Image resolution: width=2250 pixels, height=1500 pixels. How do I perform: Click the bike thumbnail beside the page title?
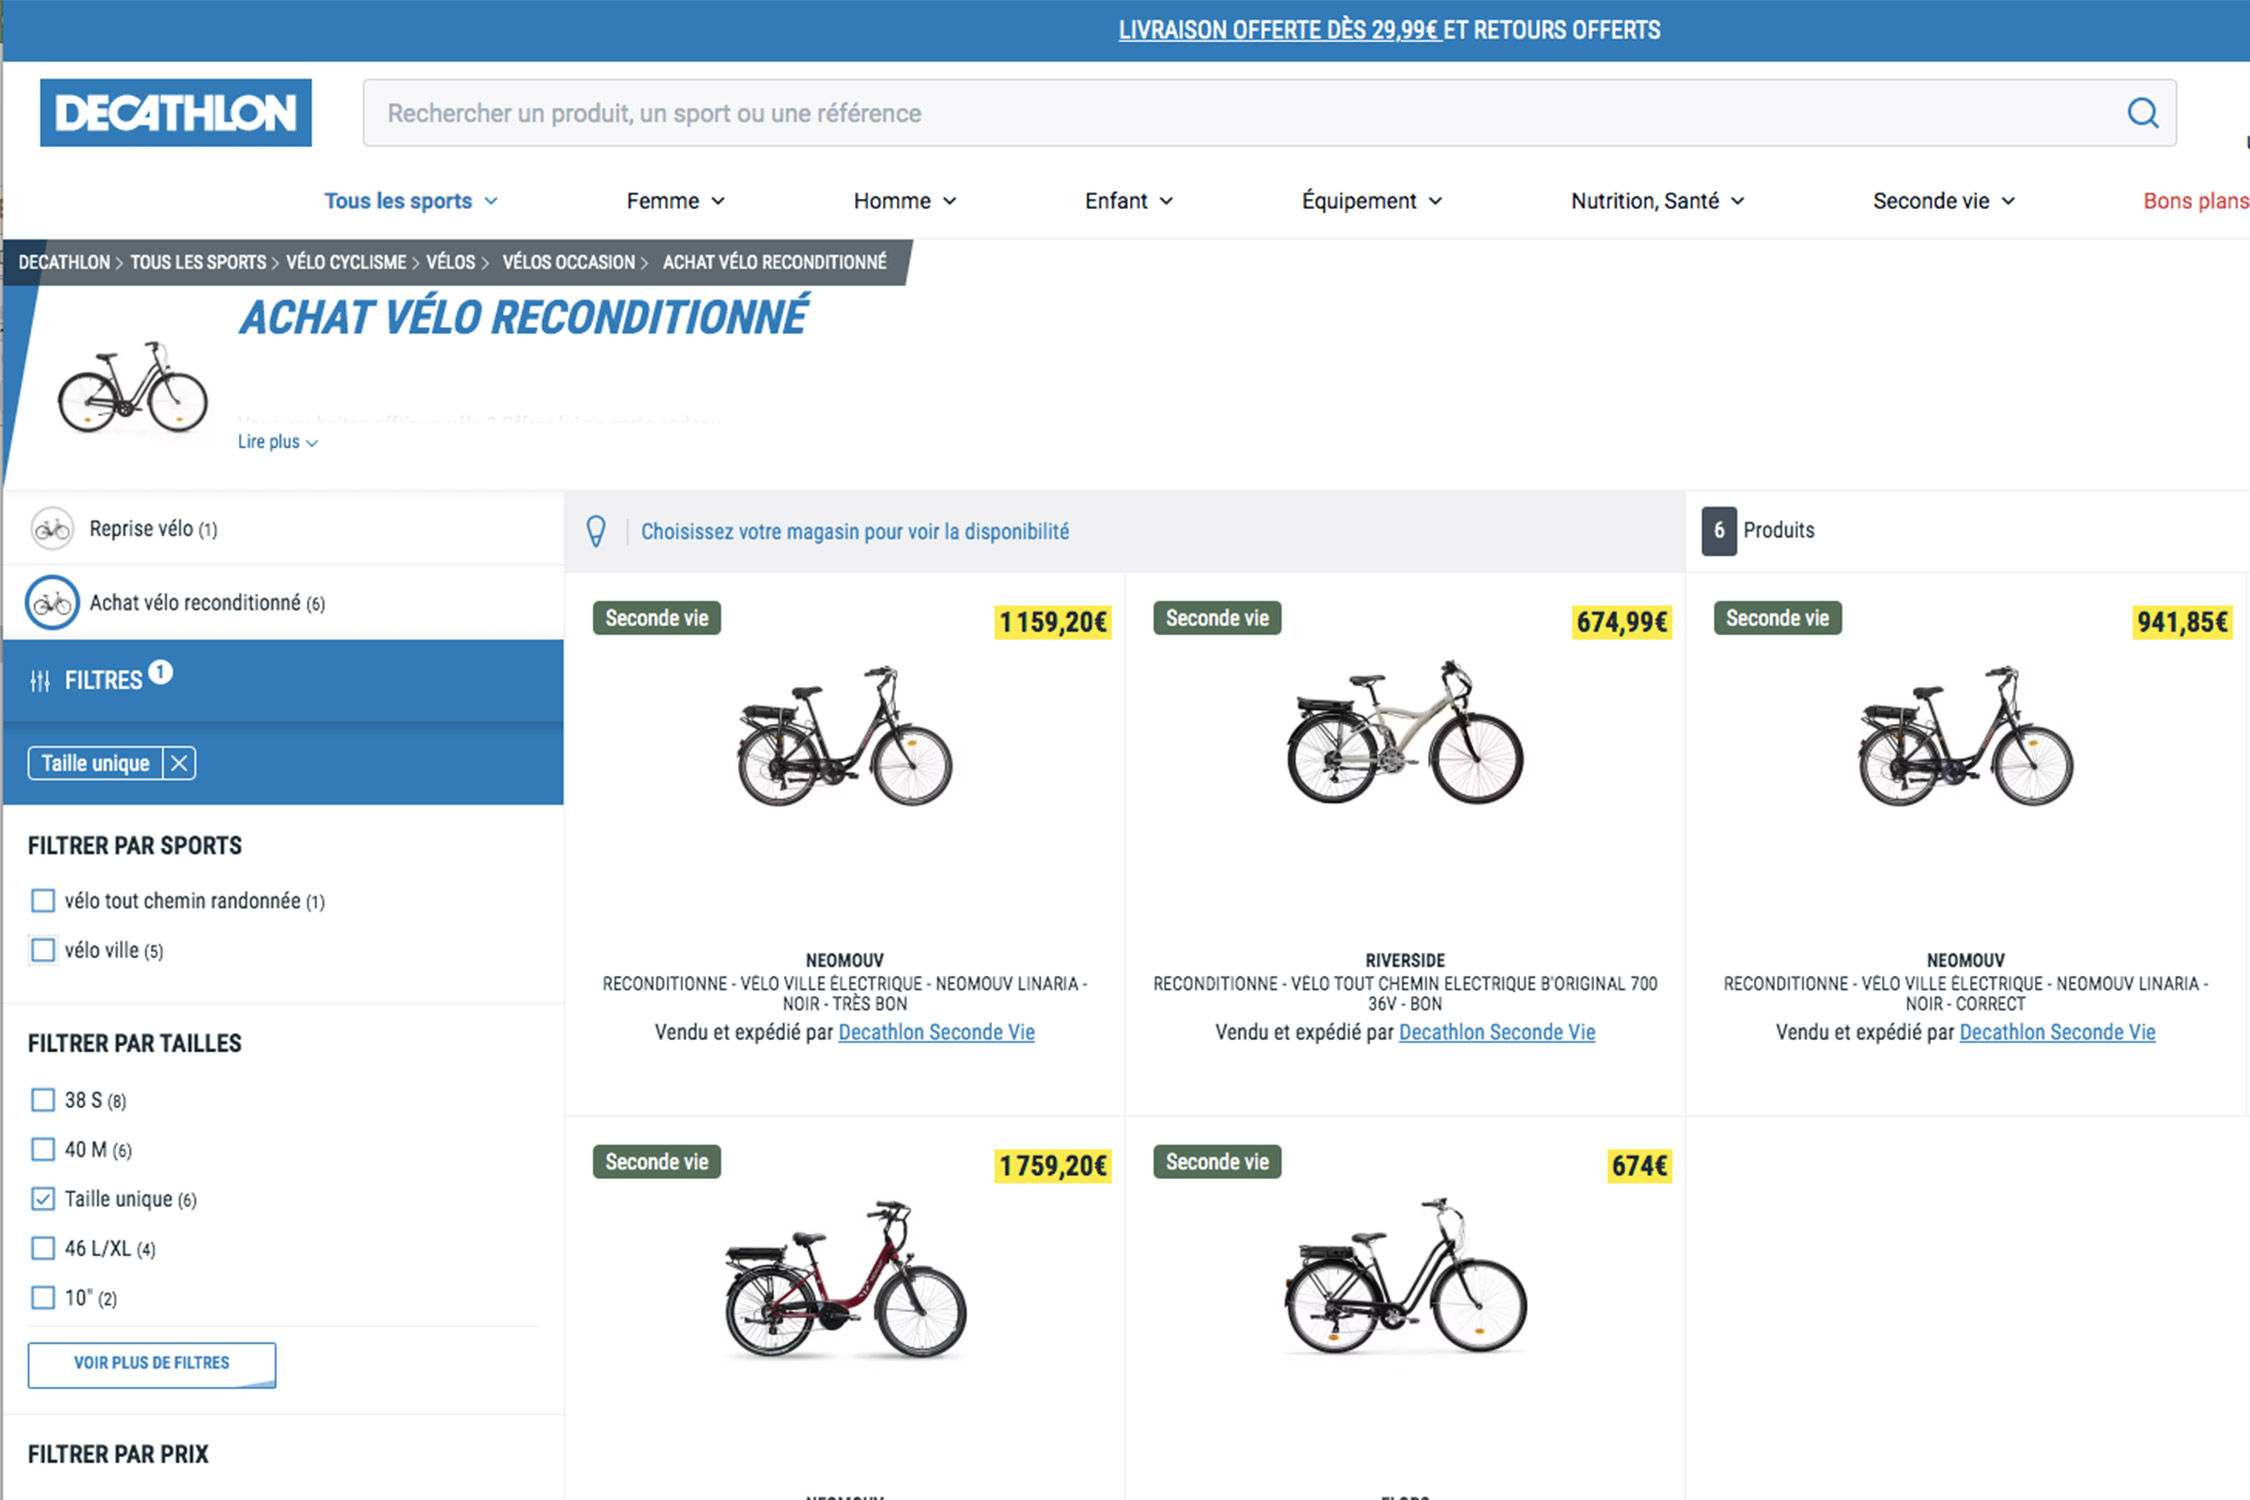[133, 388]
